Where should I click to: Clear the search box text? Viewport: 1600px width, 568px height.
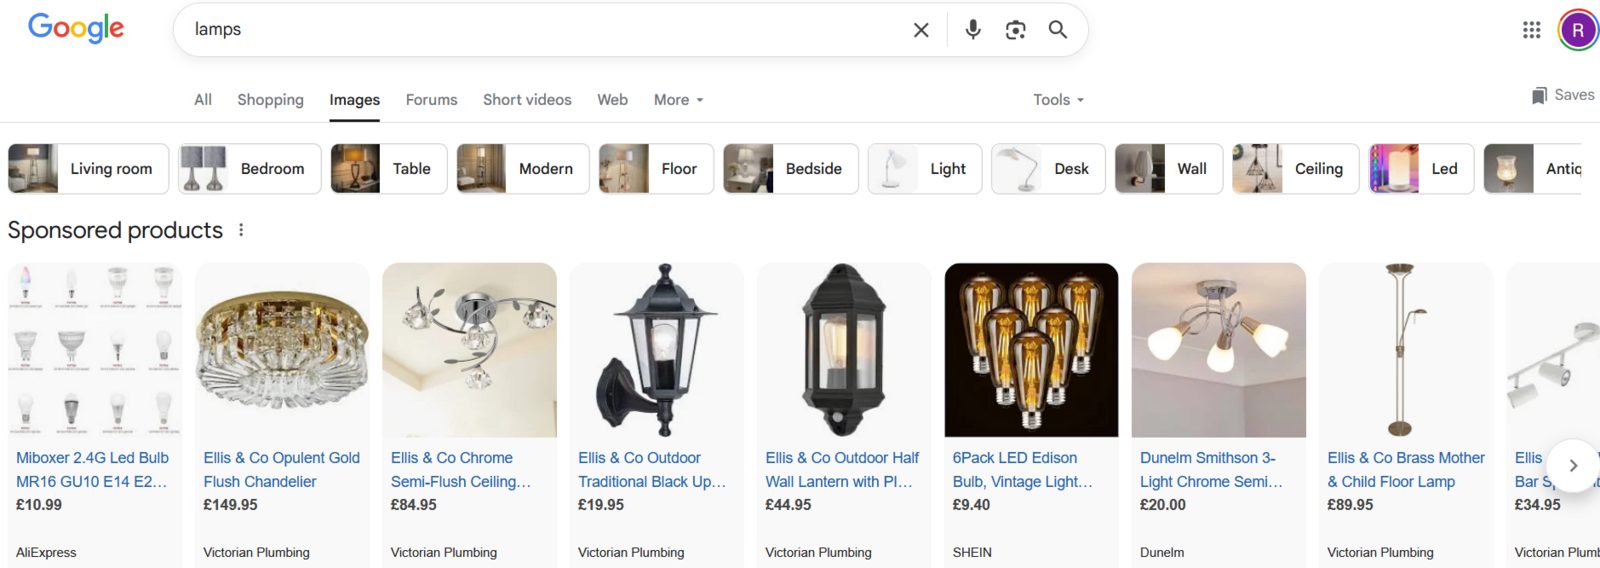tap(921, 30)
